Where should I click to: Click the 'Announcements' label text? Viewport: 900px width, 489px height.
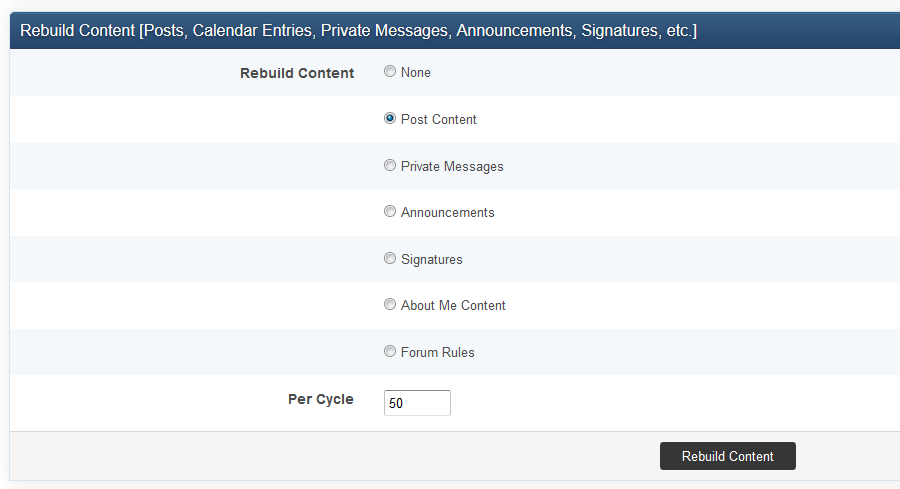point(448,213)
